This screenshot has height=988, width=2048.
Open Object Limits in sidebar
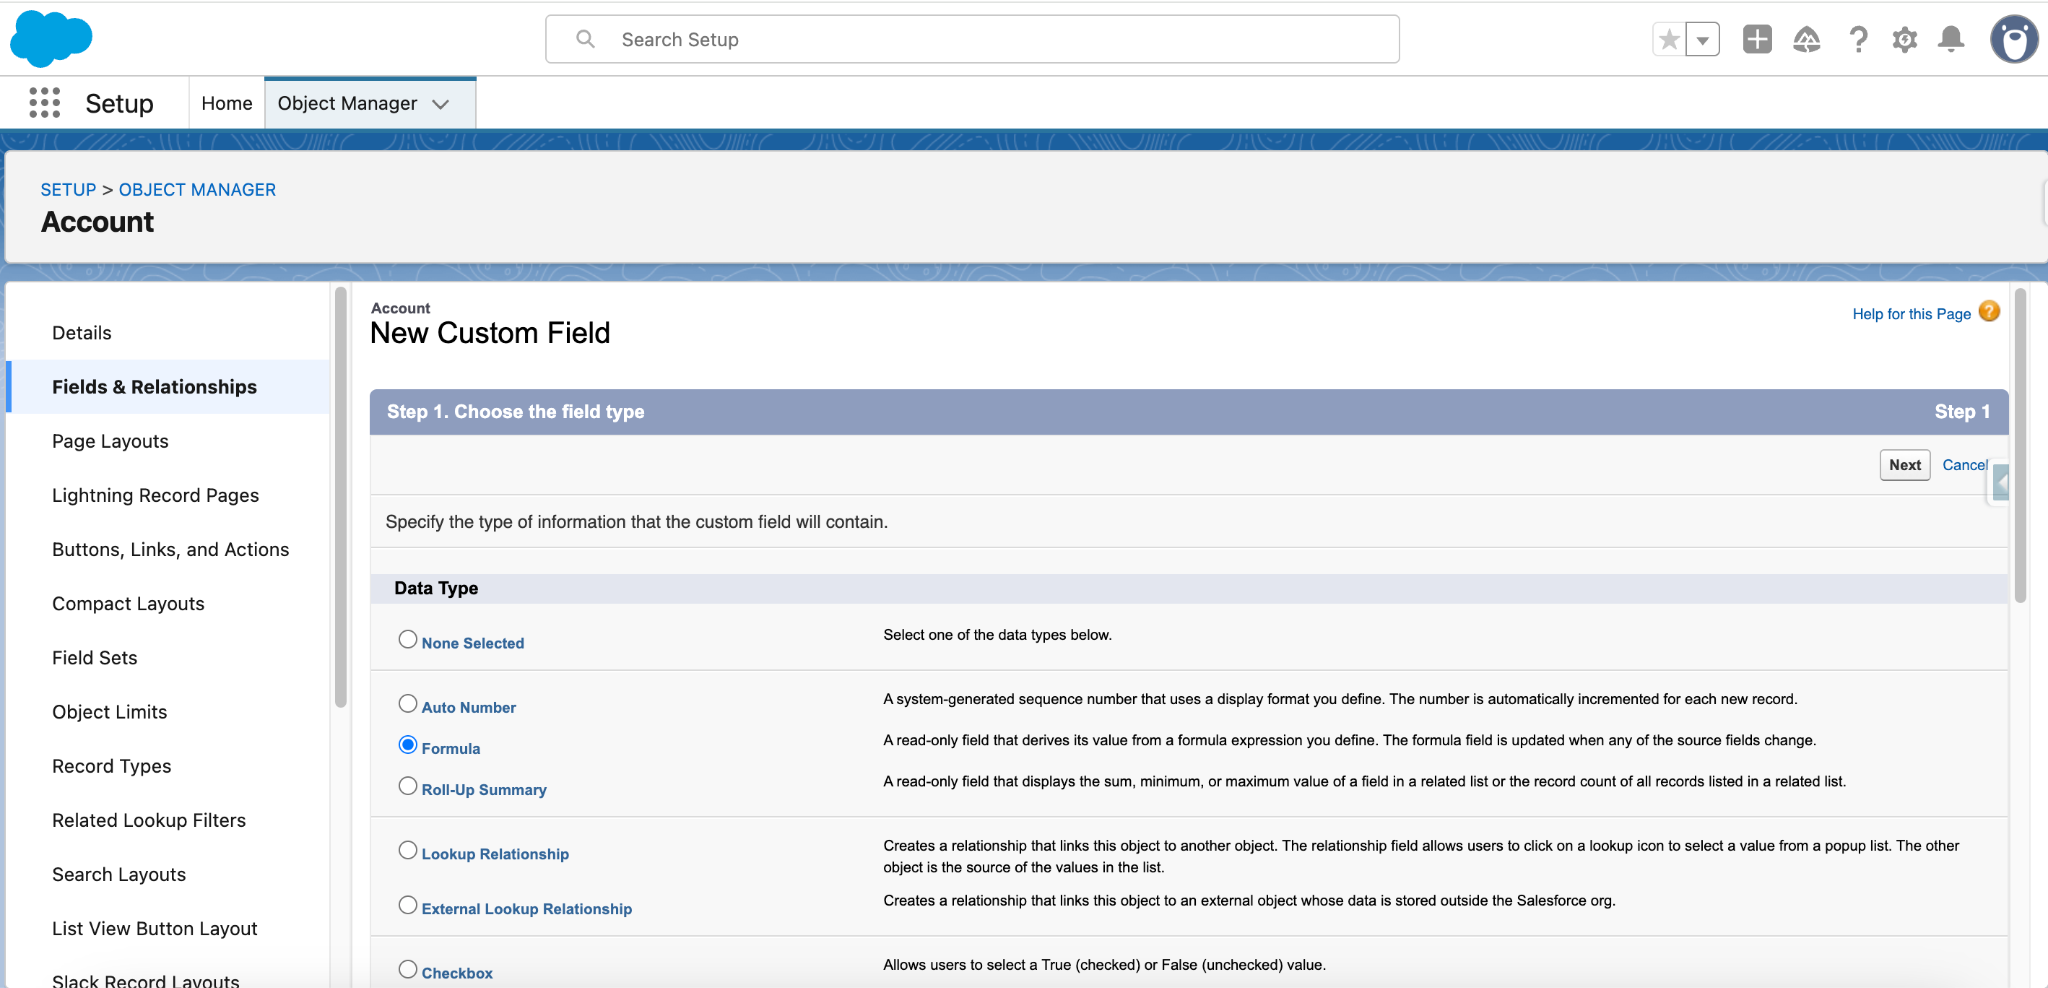[x=168, y=711]
